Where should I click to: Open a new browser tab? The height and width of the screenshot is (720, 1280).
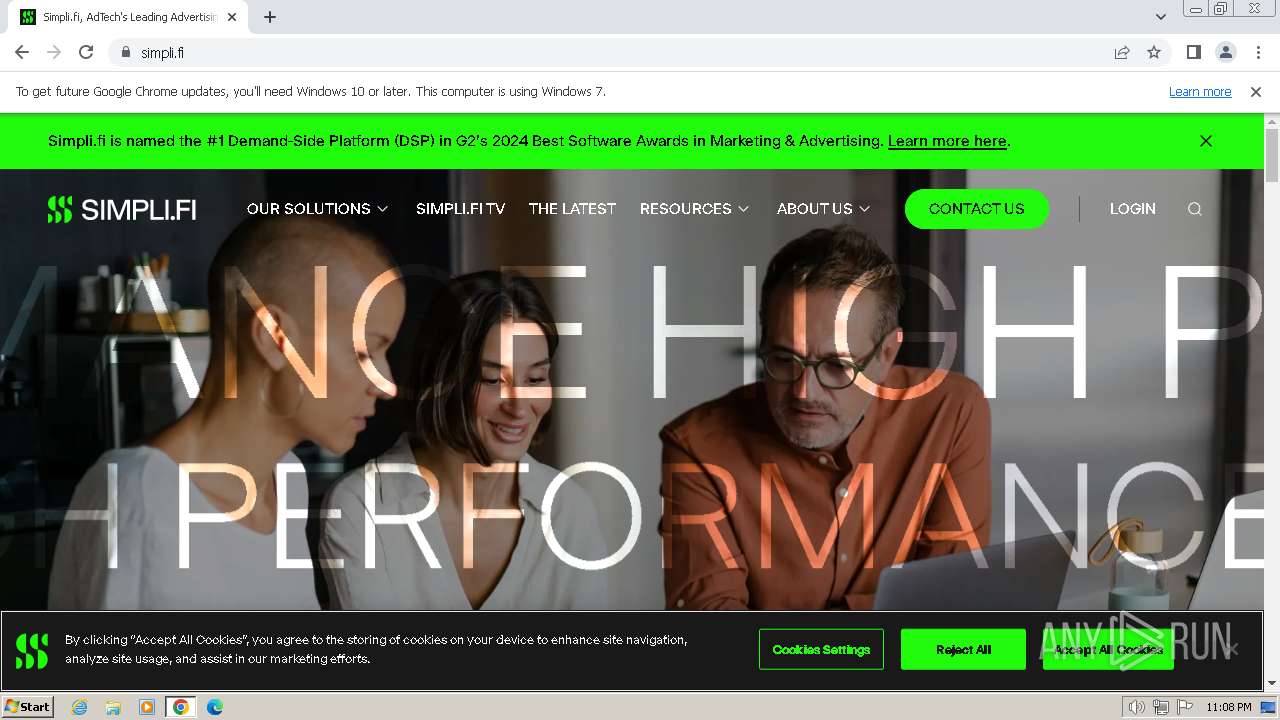tap(270, 17)
